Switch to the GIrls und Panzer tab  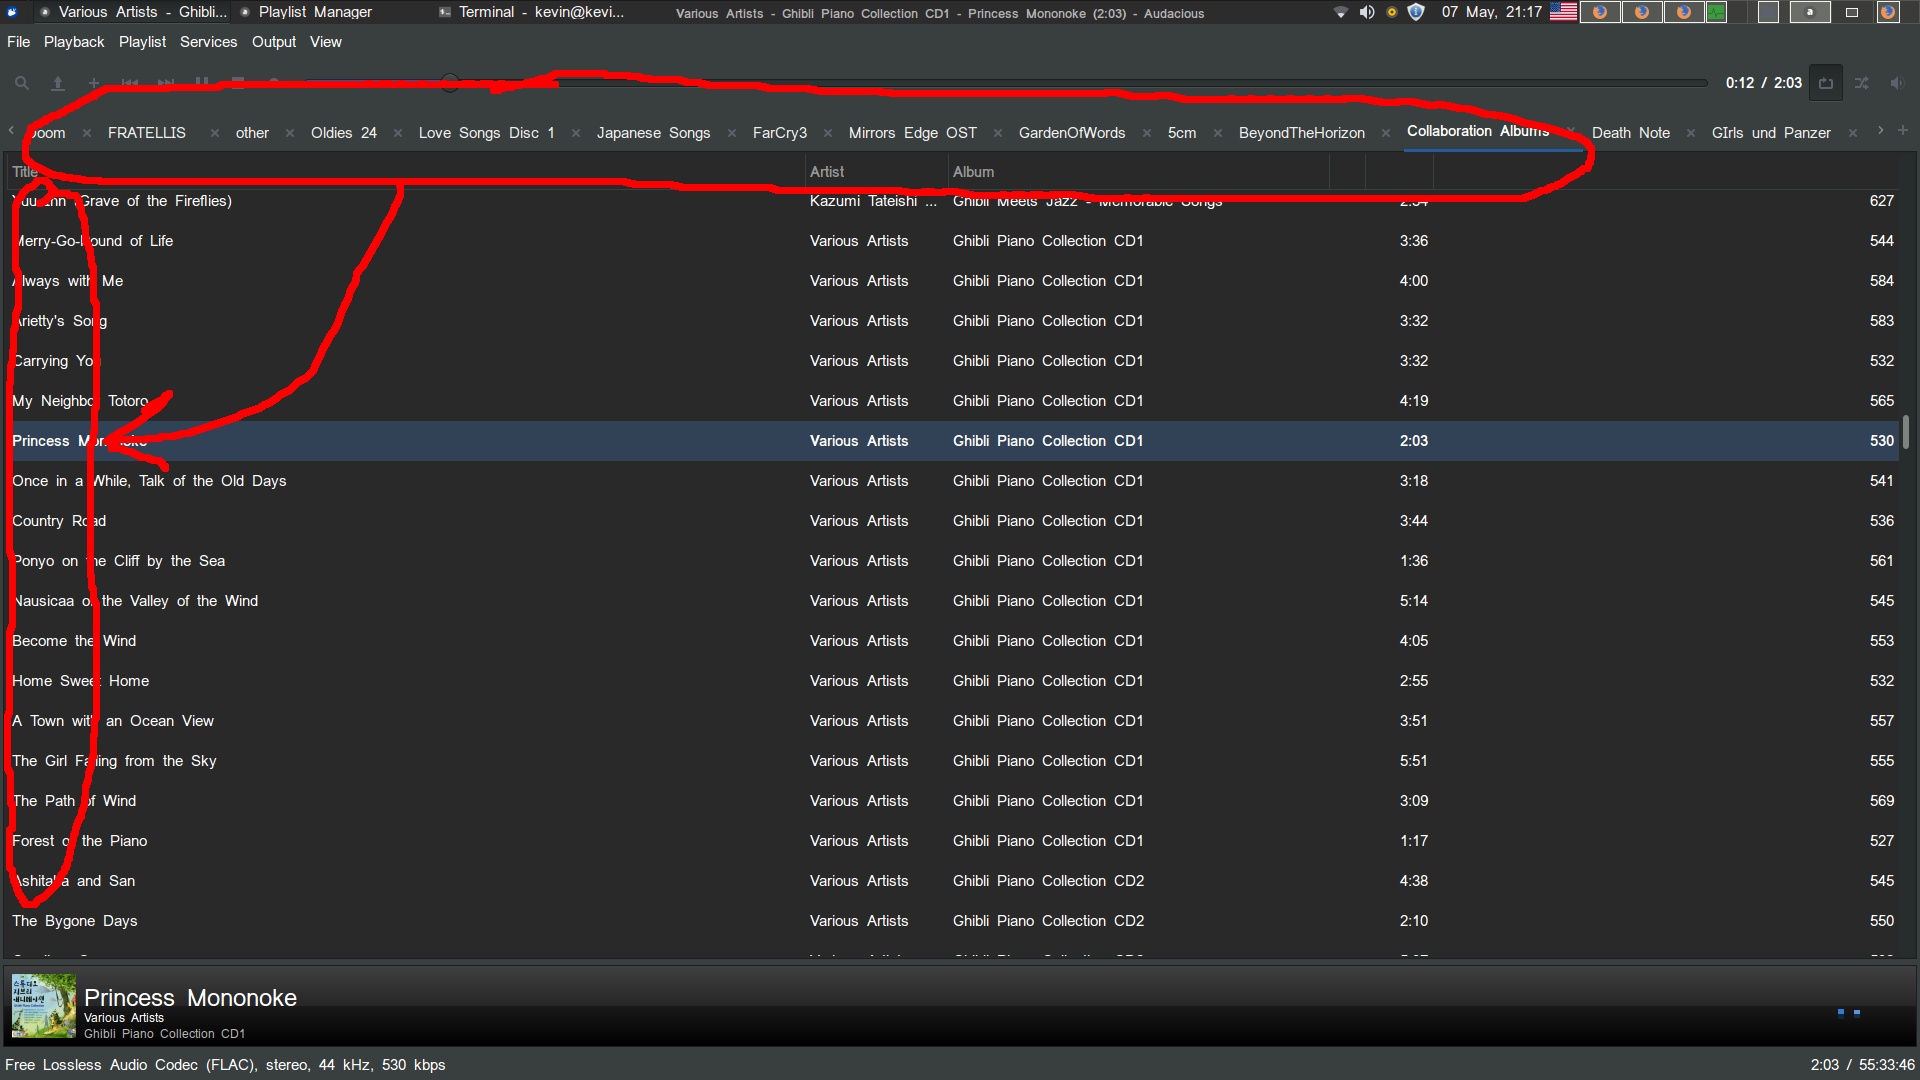(x=1771, y=133)
